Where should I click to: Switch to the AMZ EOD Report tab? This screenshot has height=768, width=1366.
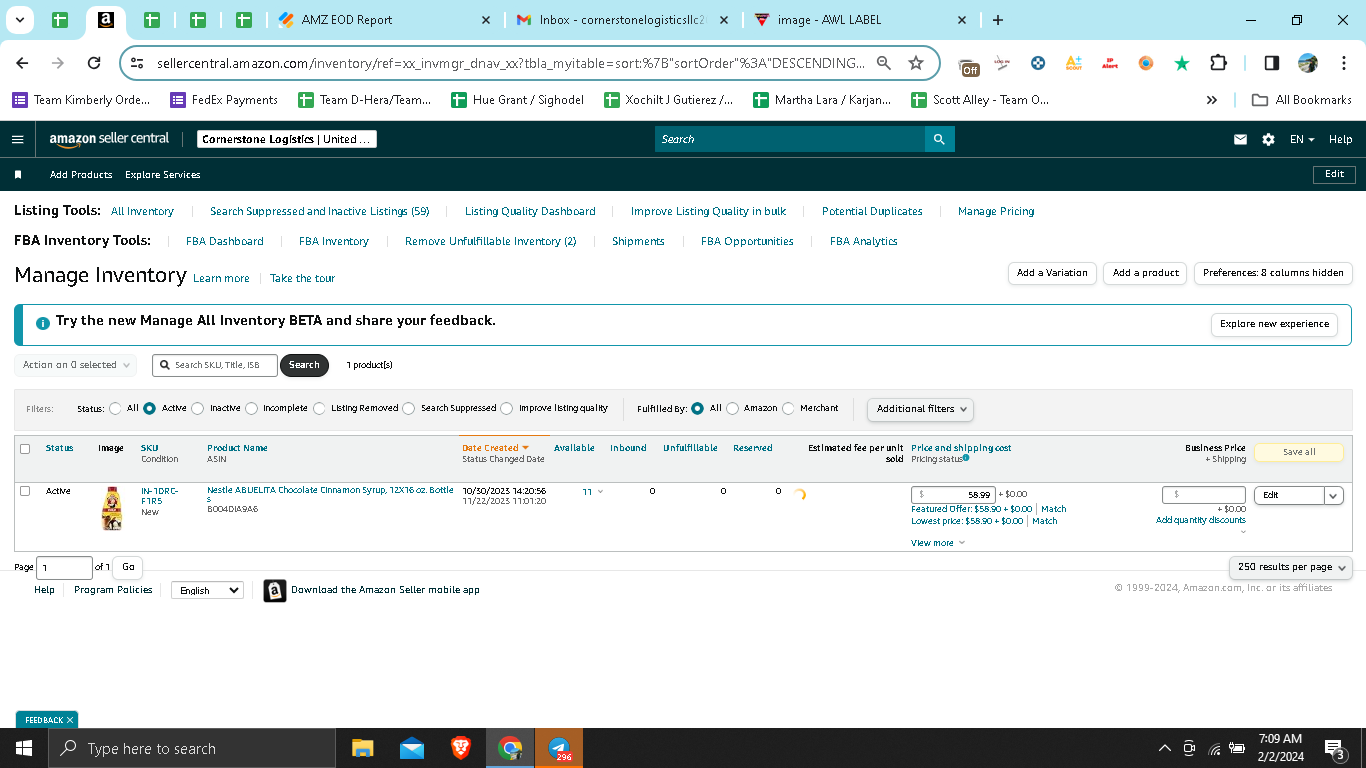click(x=385, y=20)
